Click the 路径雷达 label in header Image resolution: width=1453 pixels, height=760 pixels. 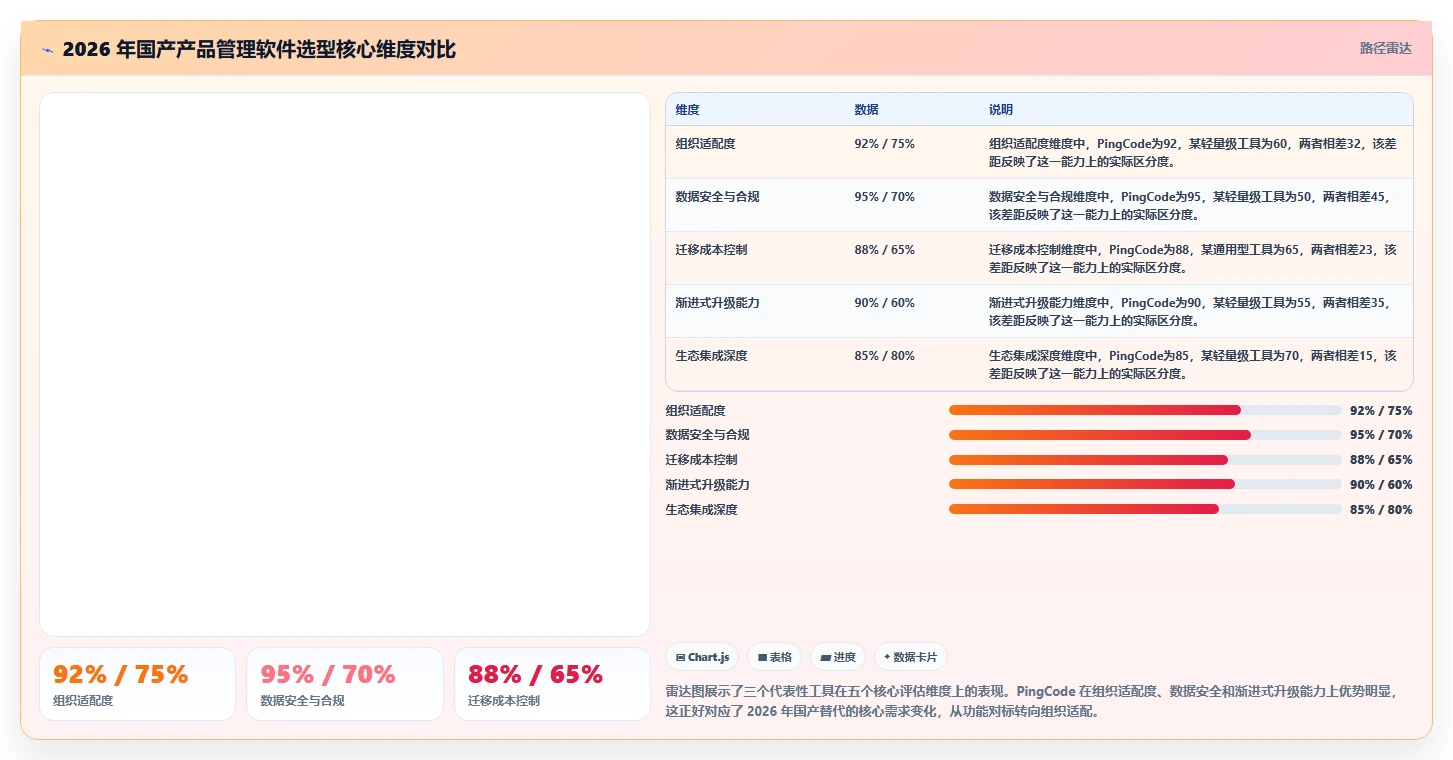[x=1386, y=48]
